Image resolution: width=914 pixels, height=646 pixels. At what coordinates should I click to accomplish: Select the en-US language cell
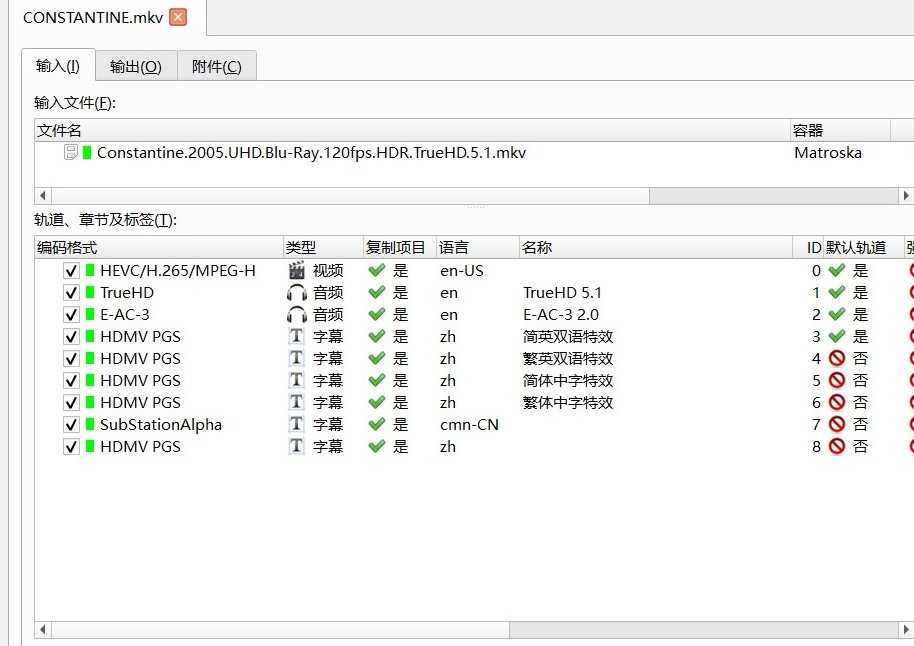462,271
